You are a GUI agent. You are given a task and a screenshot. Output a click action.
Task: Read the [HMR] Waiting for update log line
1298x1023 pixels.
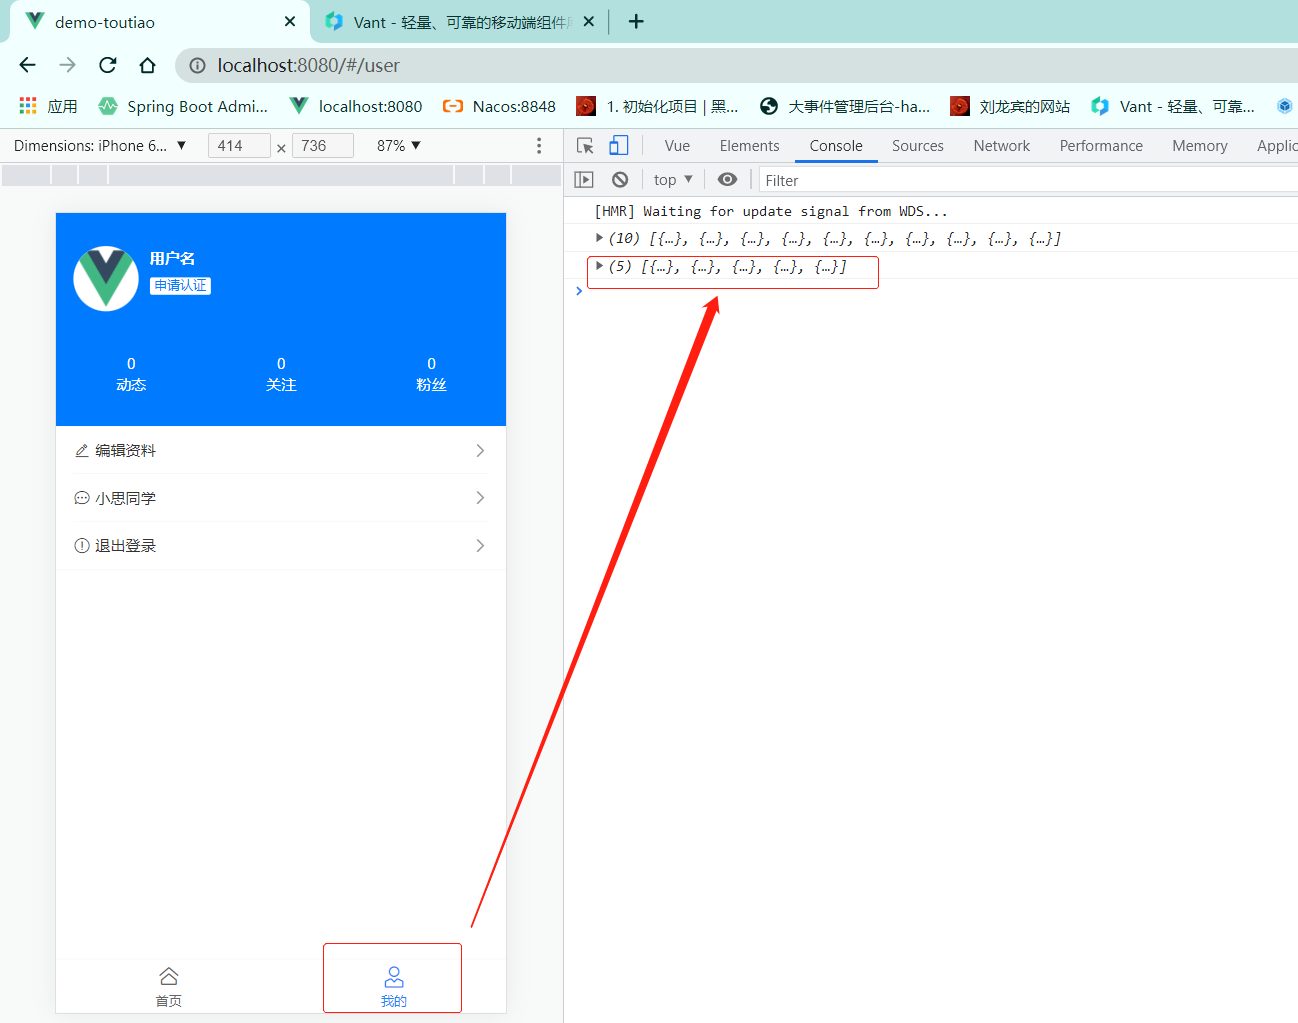pos(771,211)
